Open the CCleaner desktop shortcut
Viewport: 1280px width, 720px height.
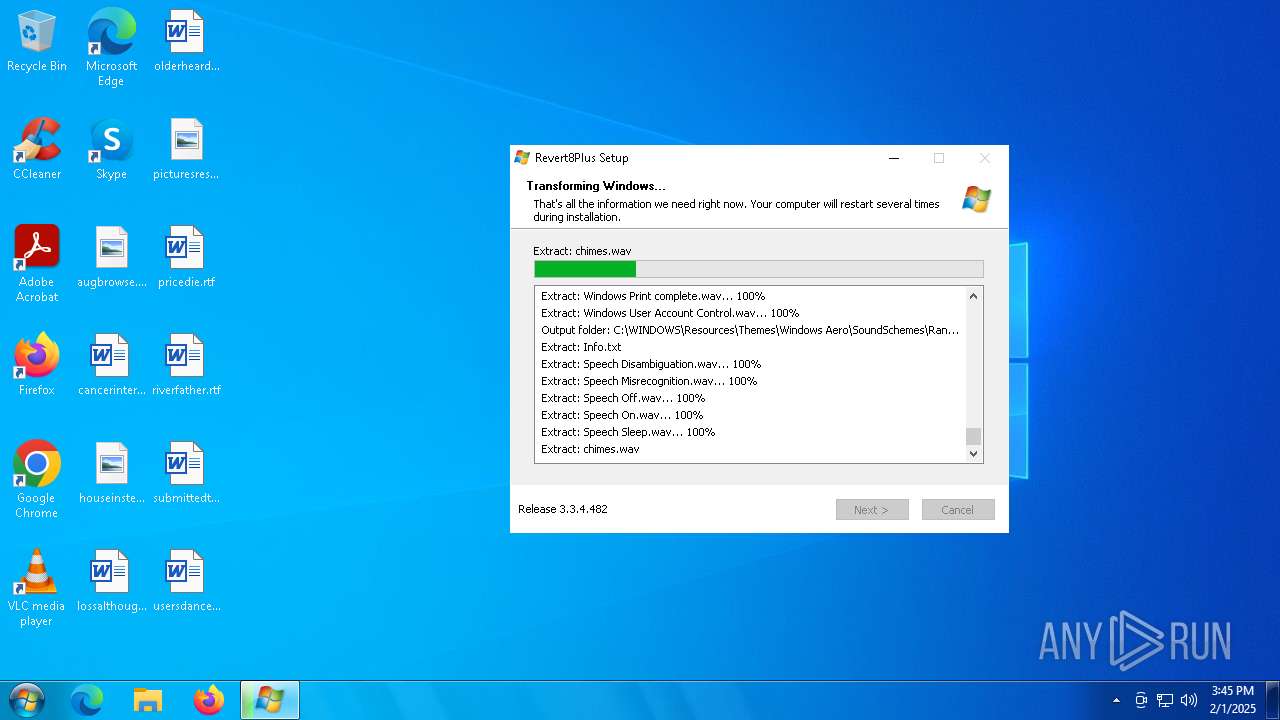(37, 150)
